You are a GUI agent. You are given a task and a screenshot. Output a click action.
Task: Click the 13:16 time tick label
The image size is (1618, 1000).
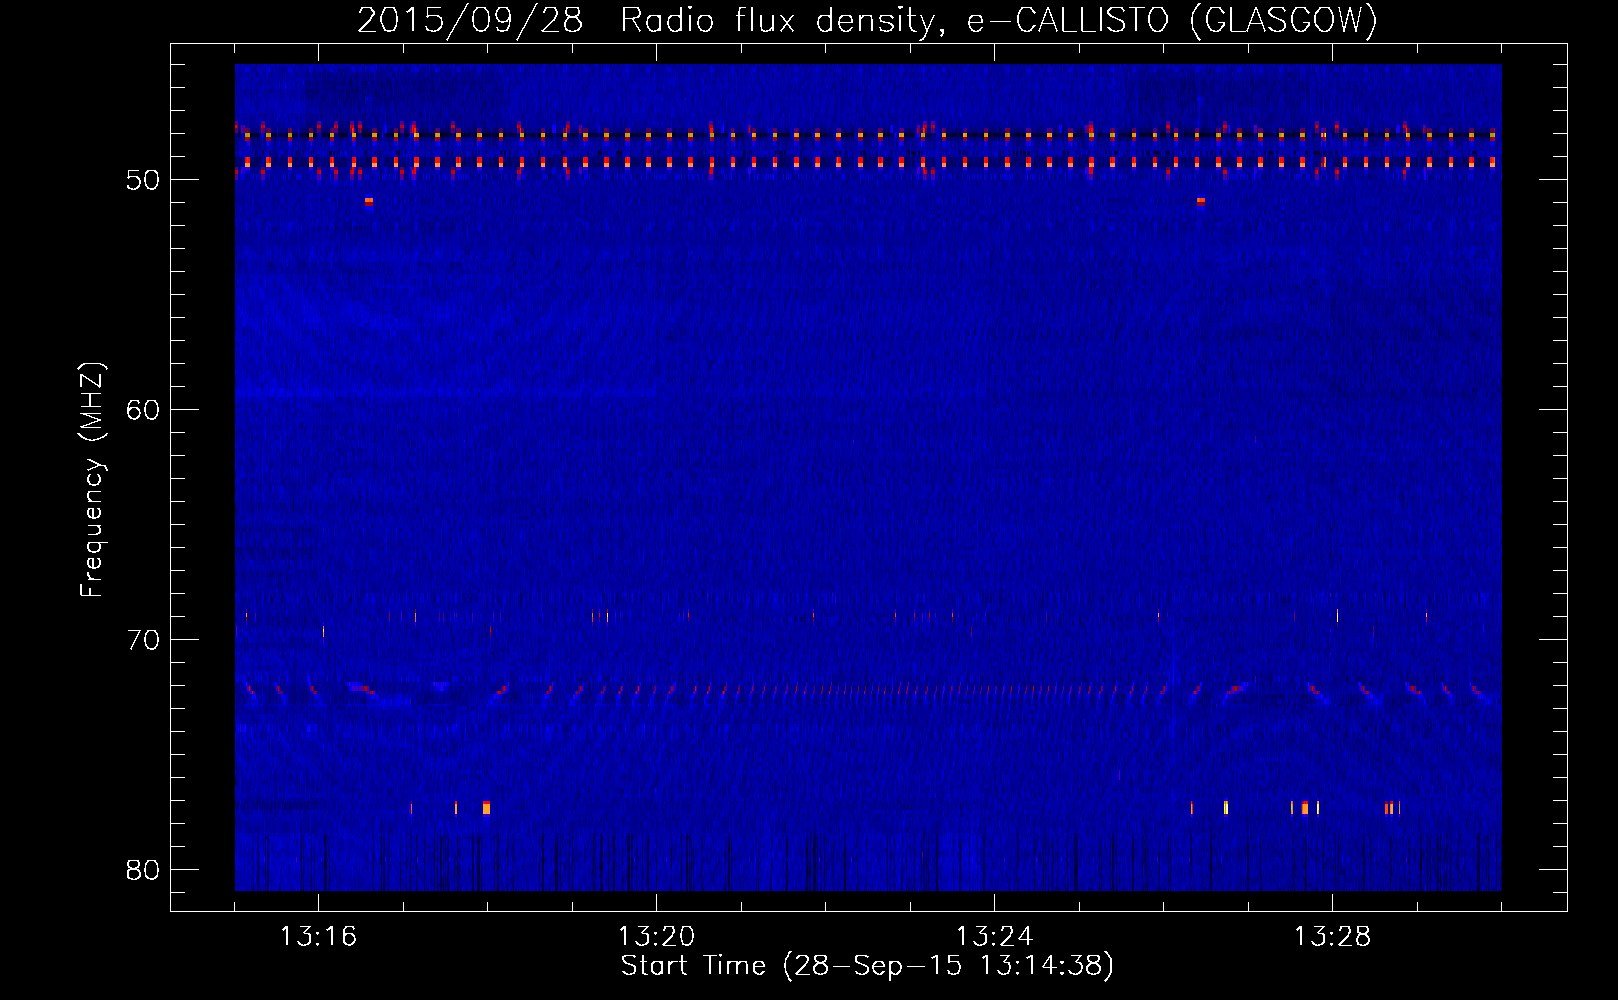318,937
